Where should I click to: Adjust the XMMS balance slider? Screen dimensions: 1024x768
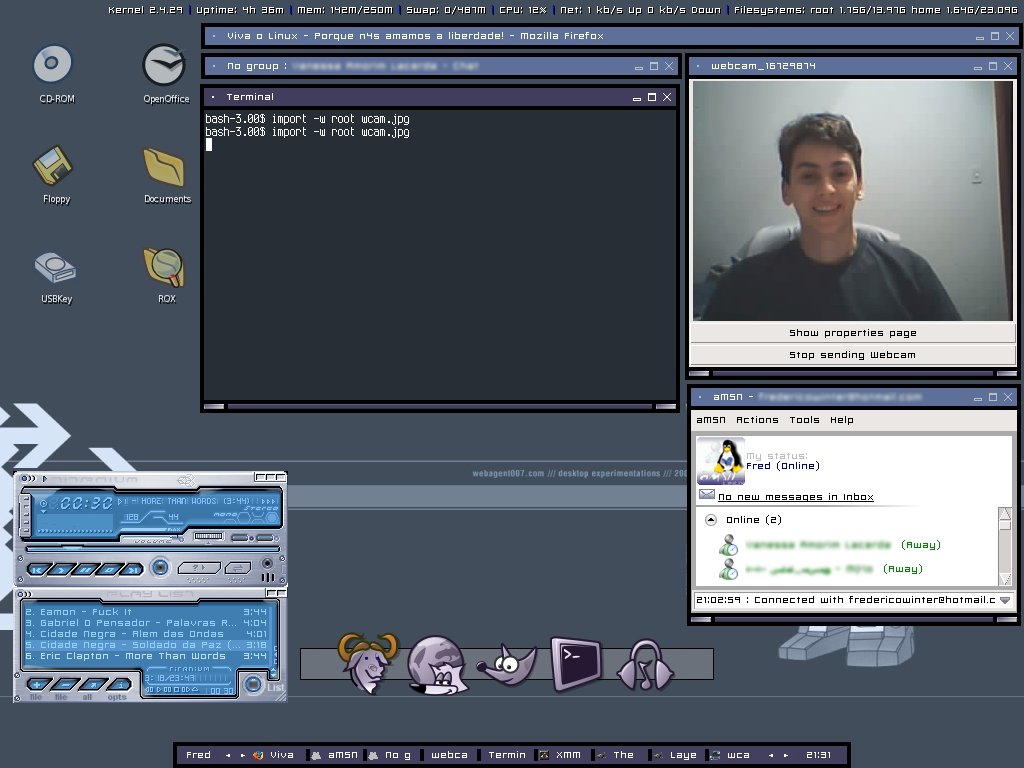pos(209,536)
